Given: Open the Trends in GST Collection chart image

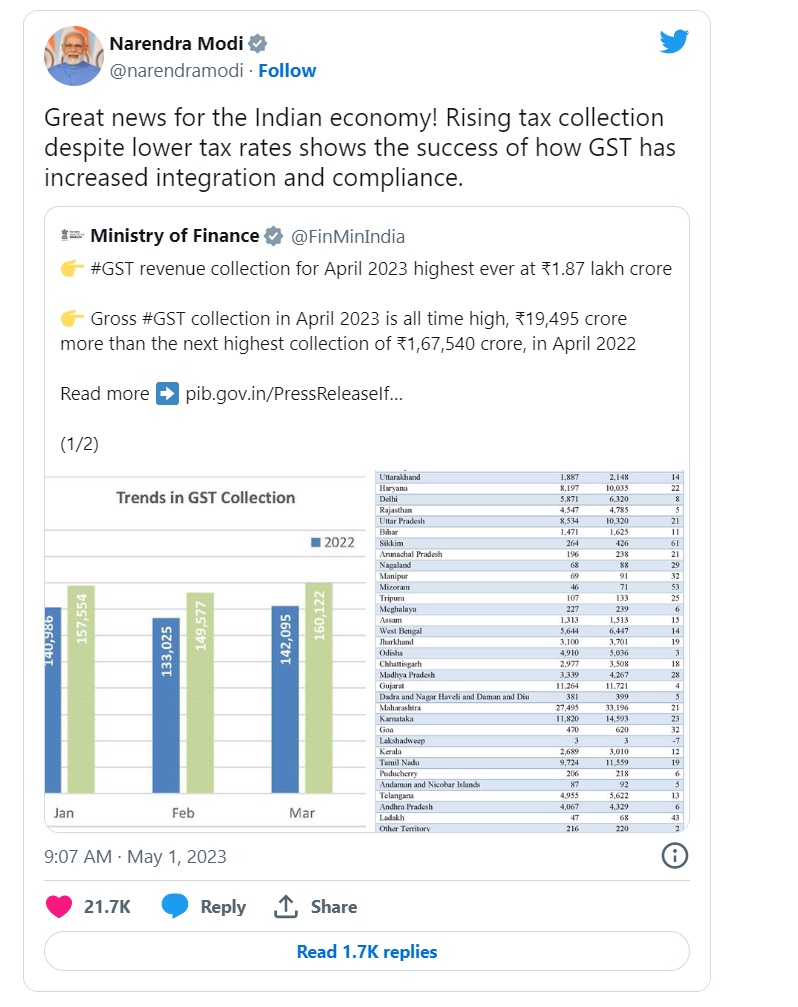Looking at the screenshot, I should [x=207, y=651].
